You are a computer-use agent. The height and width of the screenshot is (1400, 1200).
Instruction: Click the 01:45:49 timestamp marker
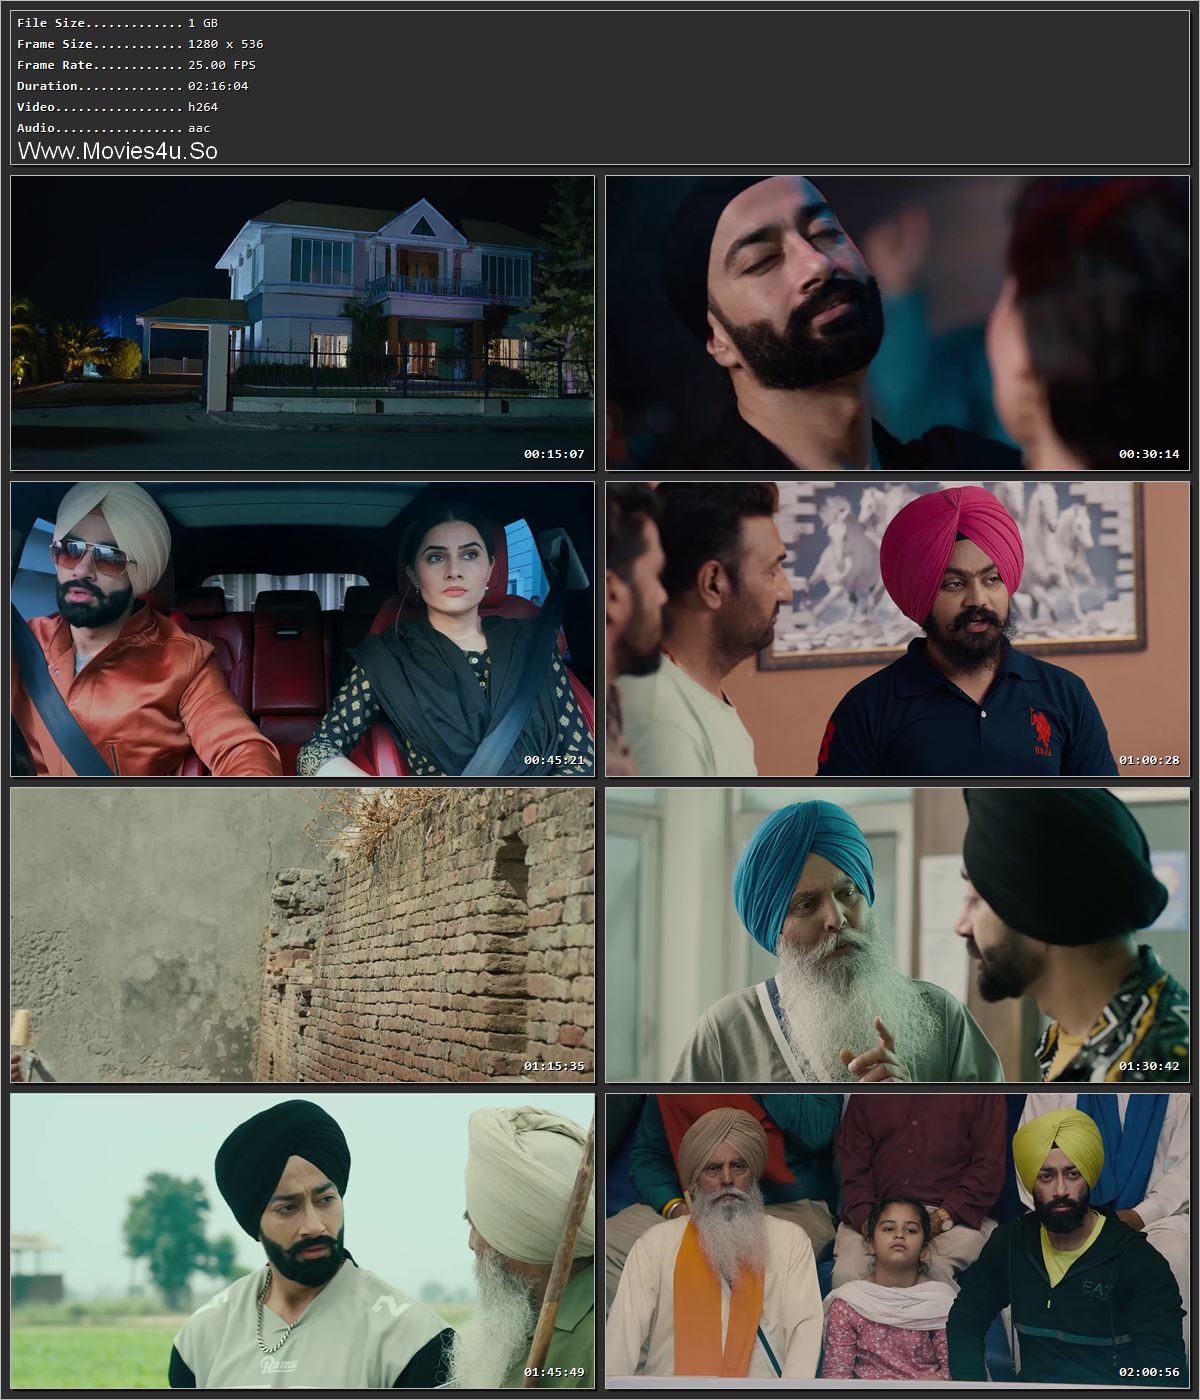[554, 1373]
